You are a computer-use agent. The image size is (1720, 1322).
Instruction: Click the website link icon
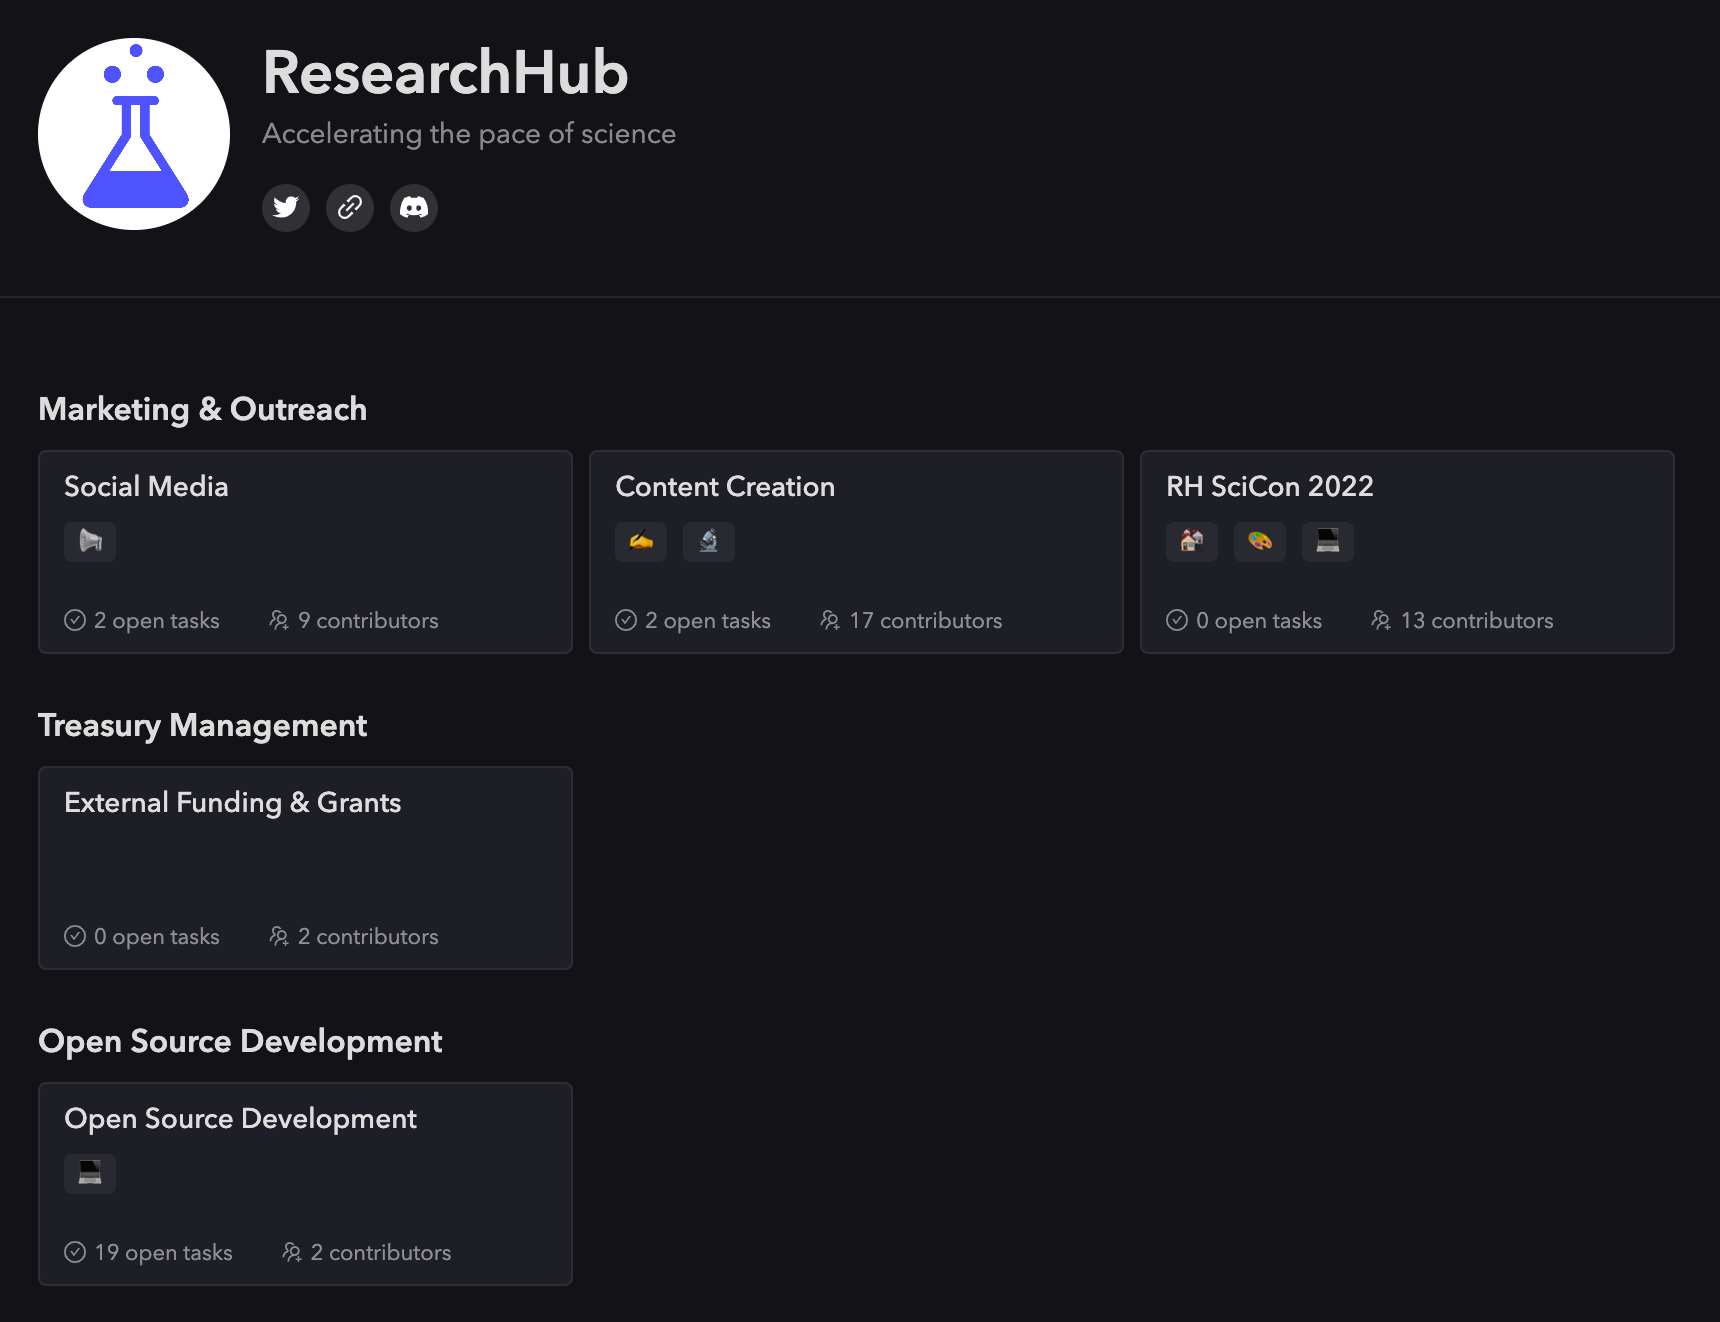point(349,207)
